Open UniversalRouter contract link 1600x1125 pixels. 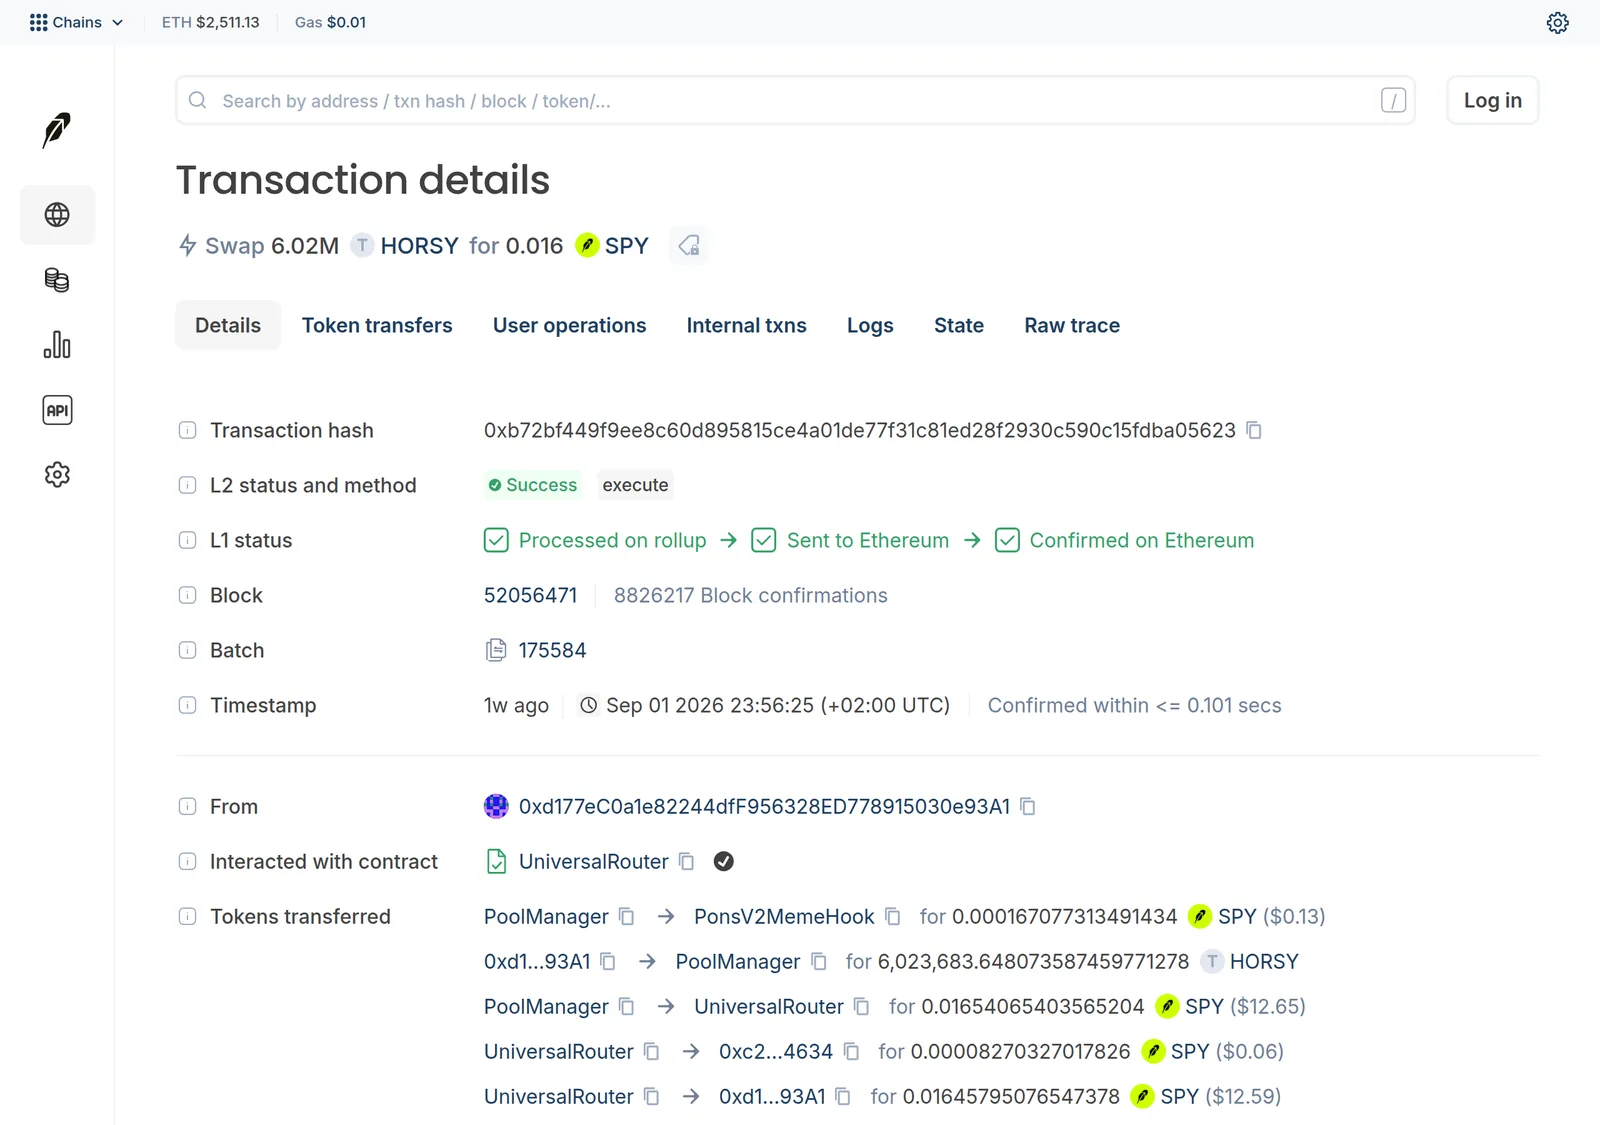click(x=593, y=861)
